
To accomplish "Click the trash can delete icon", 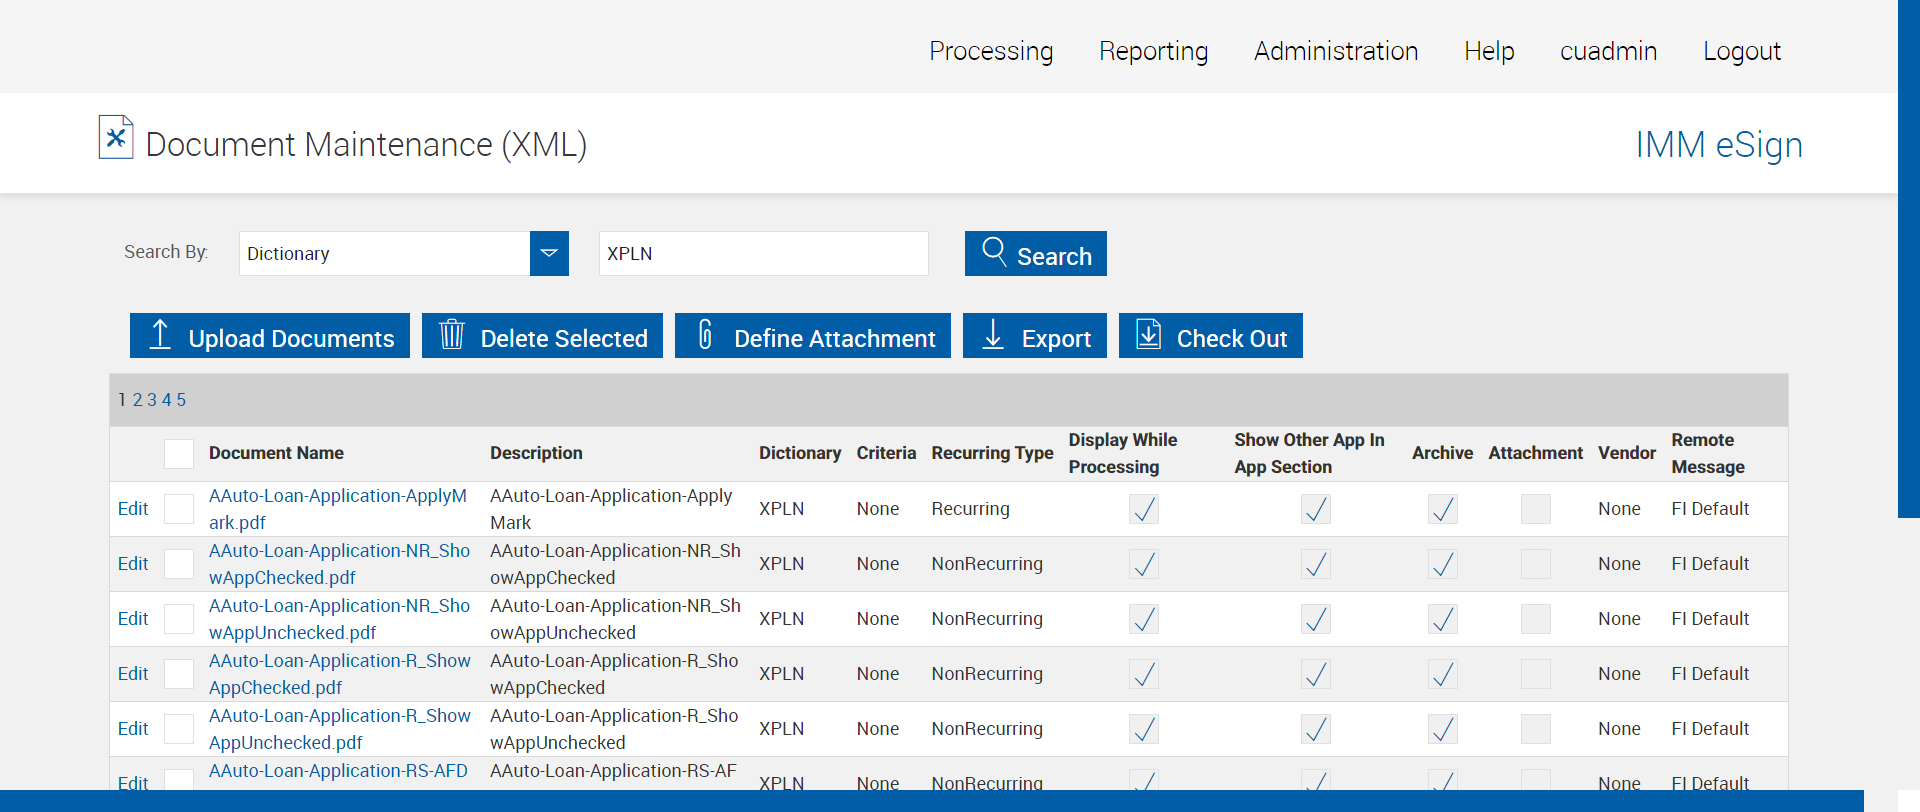I will pos(452,335).
